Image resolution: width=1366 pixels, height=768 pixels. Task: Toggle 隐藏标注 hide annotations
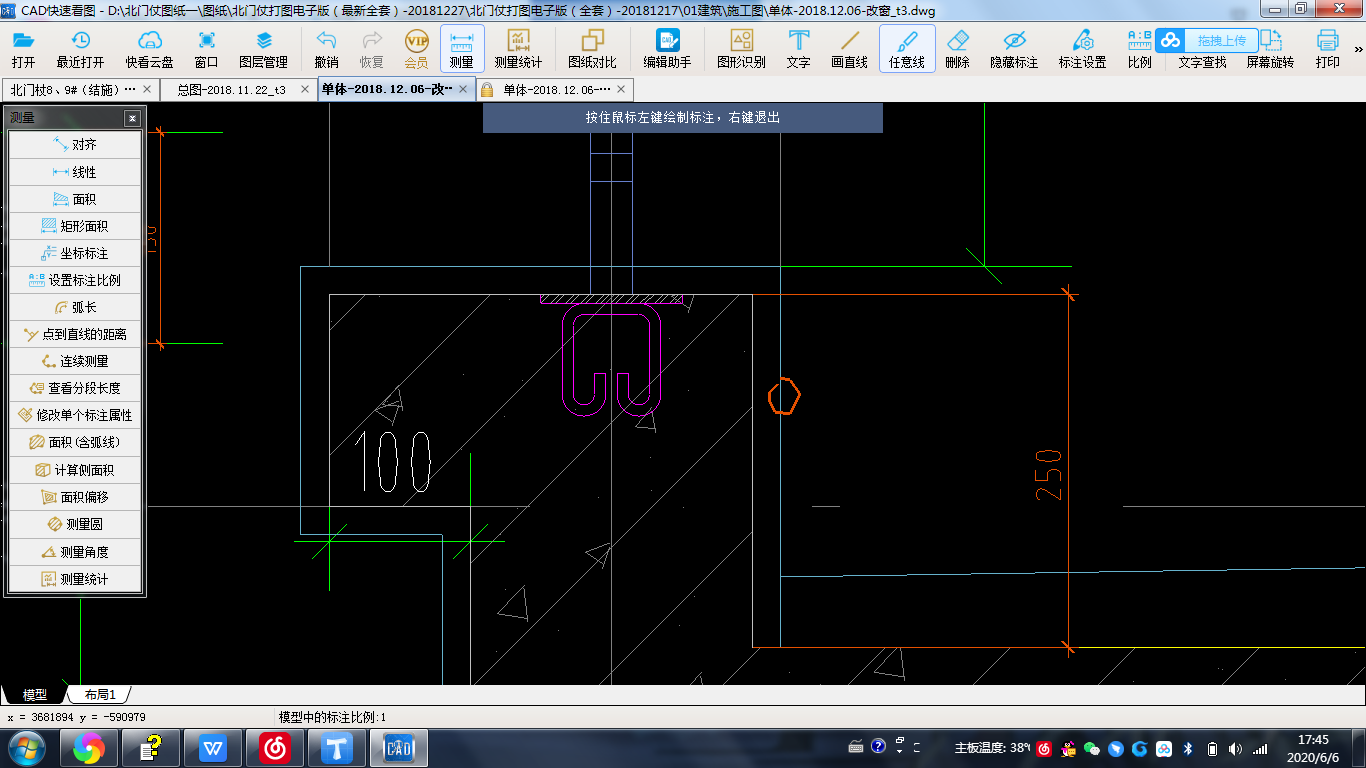(1014, 48)
